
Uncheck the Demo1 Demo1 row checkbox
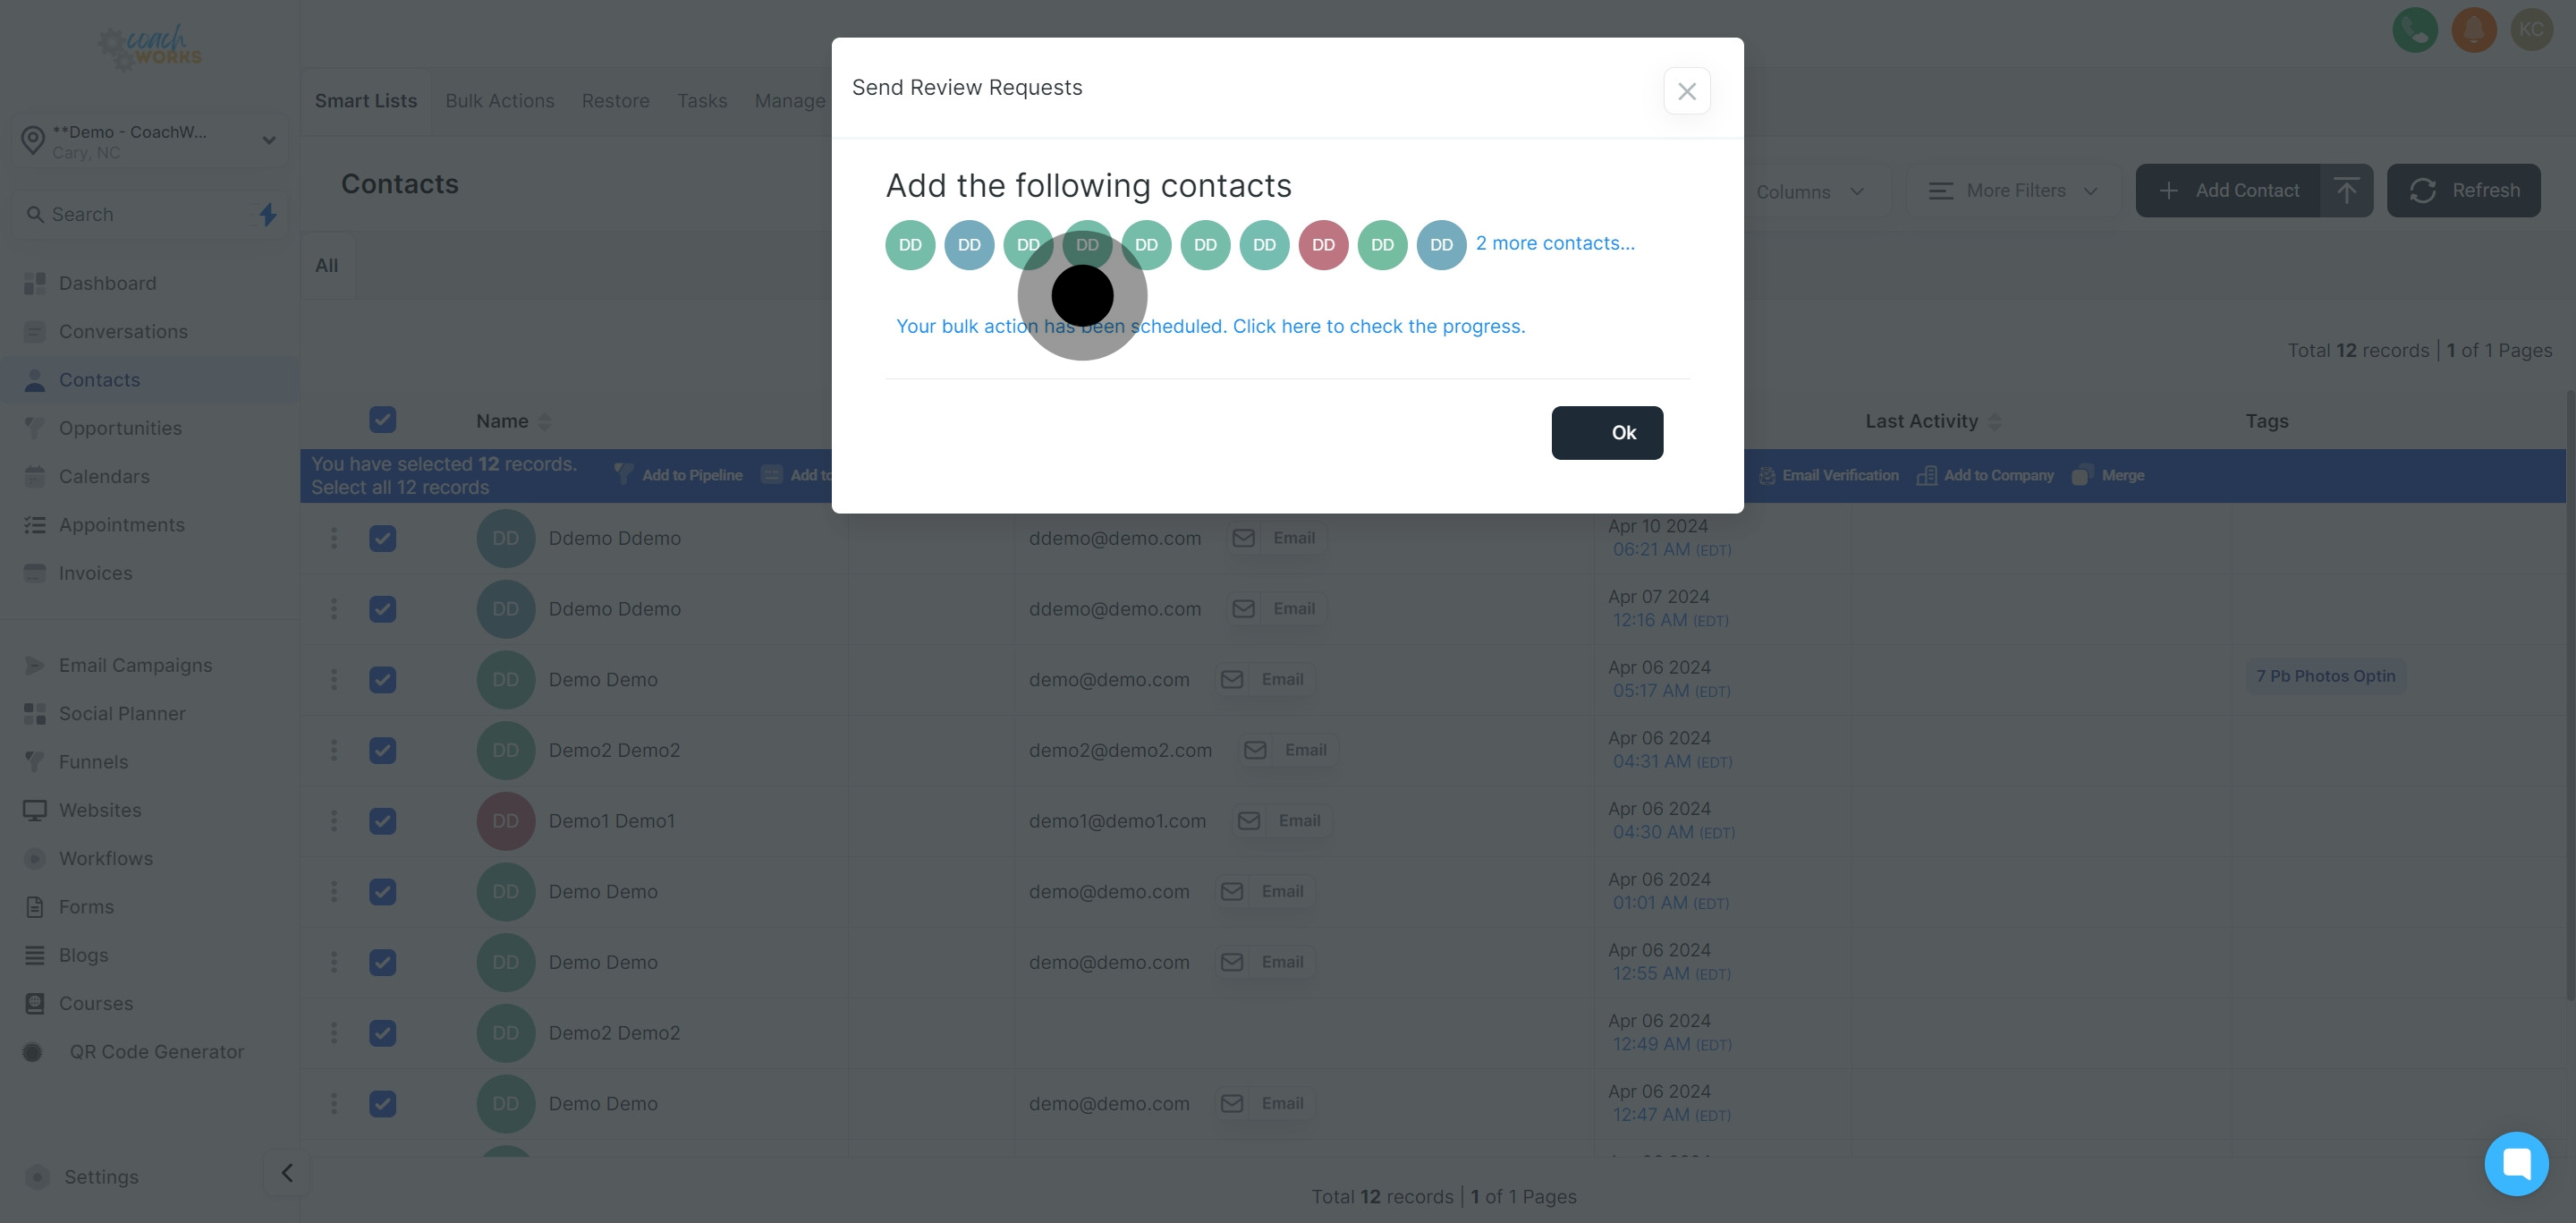[383, 821]
